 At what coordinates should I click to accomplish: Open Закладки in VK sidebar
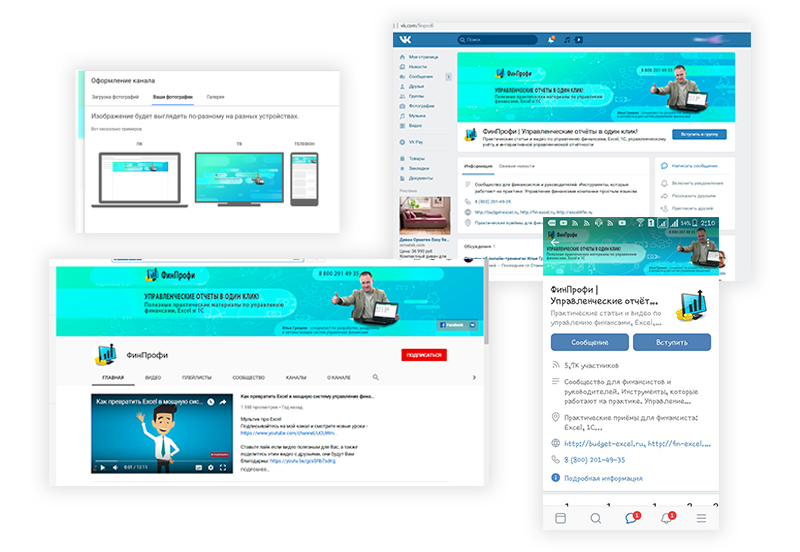(414, 168)
